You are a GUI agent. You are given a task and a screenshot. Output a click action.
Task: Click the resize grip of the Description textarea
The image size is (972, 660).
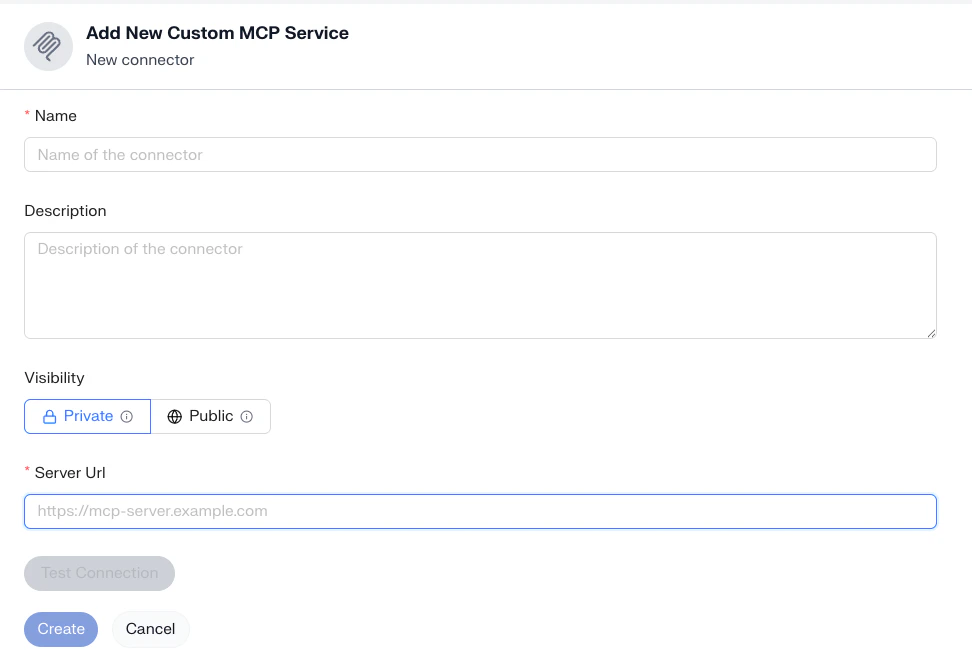(931, 333)
